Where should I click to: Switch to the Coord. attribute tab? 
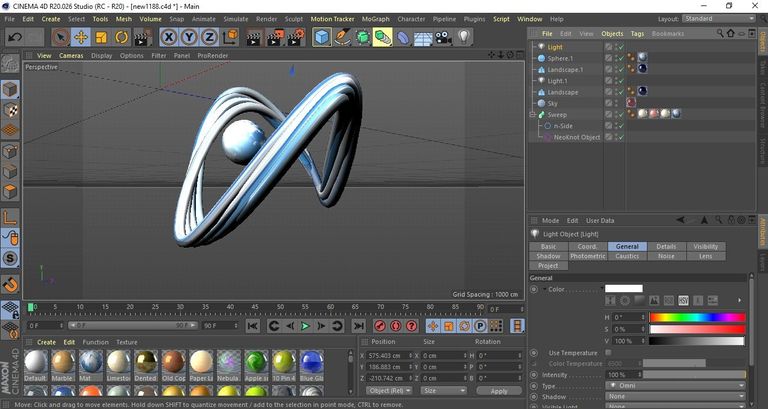point(588,246)
